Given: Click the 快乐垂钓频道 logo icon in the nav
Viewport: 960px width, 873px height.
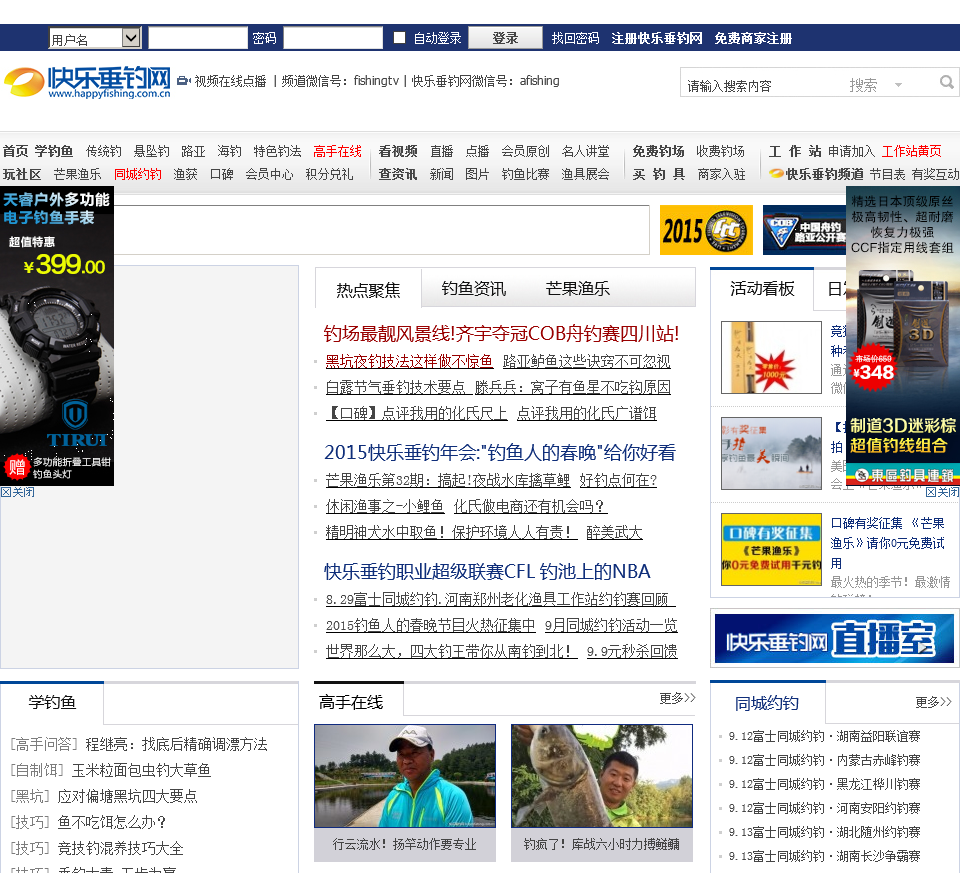Looking at the screenshot, I should [x=776, y=173].
